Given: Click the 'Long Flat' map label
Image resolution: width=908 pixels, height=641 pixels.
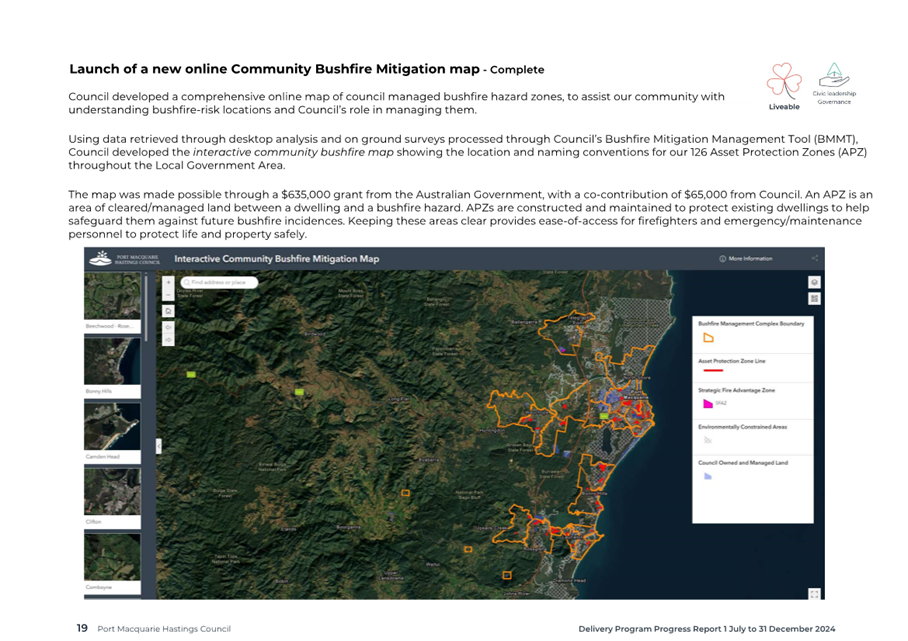Looking at the screenshot, I should coord(399,399).
